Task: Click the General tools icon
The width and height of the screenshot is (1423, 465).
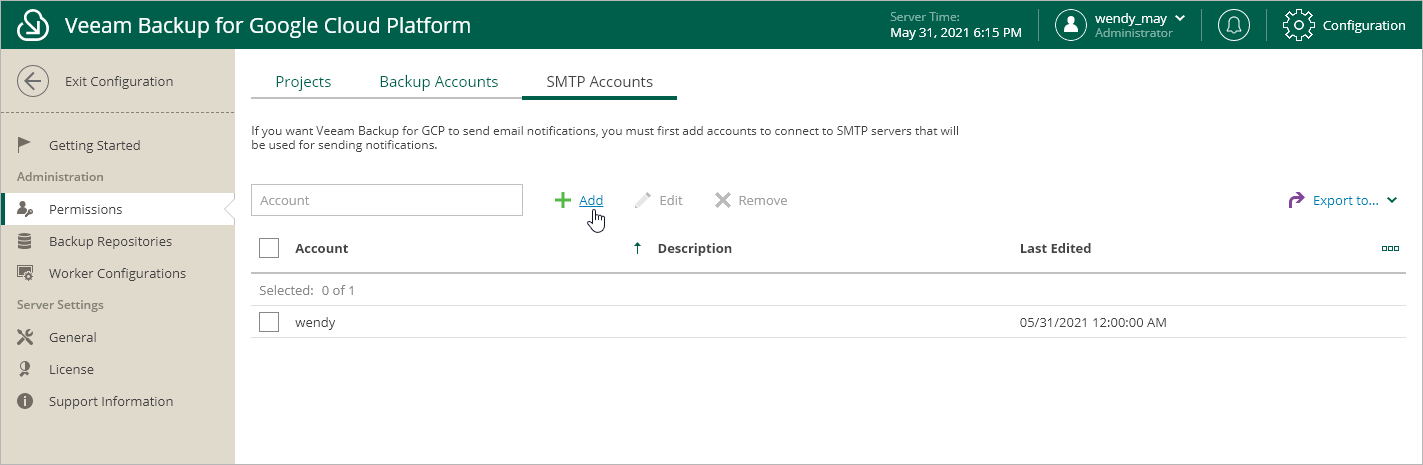Action: point(26,337)
